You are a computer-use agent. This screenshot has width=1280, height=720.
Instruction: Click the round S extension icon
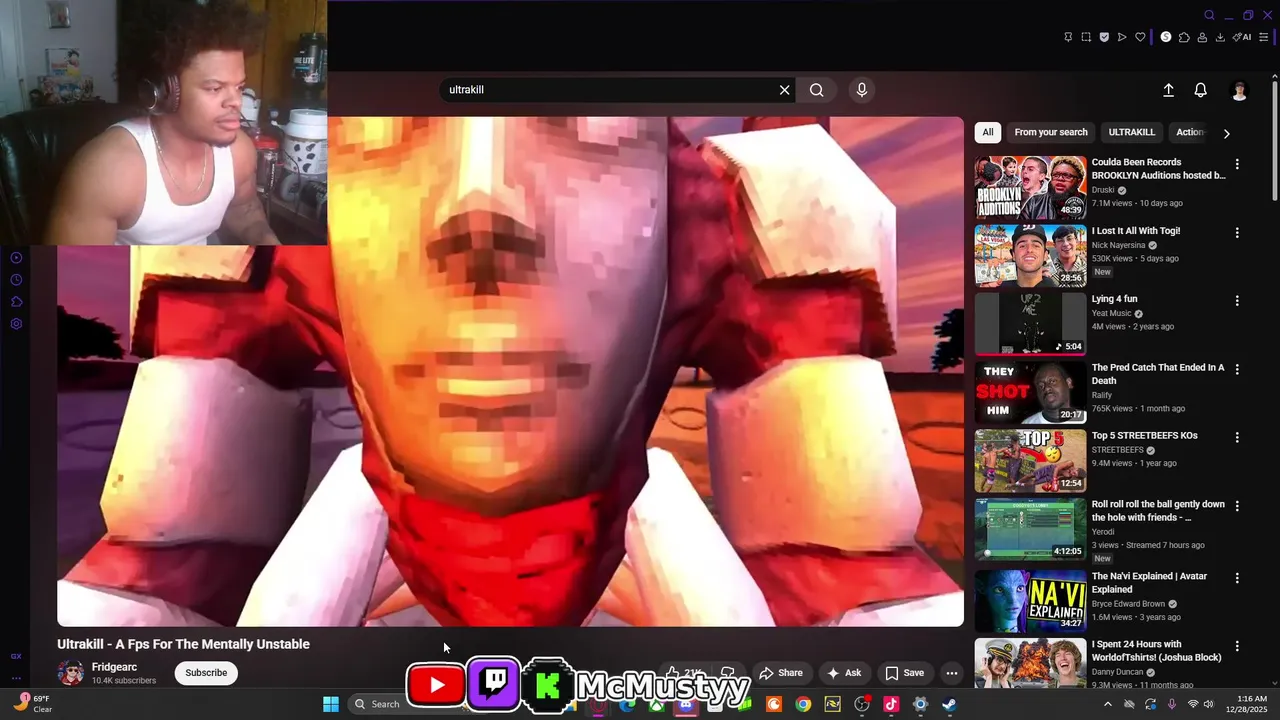pyautogui.click(x=1165, y=37)
